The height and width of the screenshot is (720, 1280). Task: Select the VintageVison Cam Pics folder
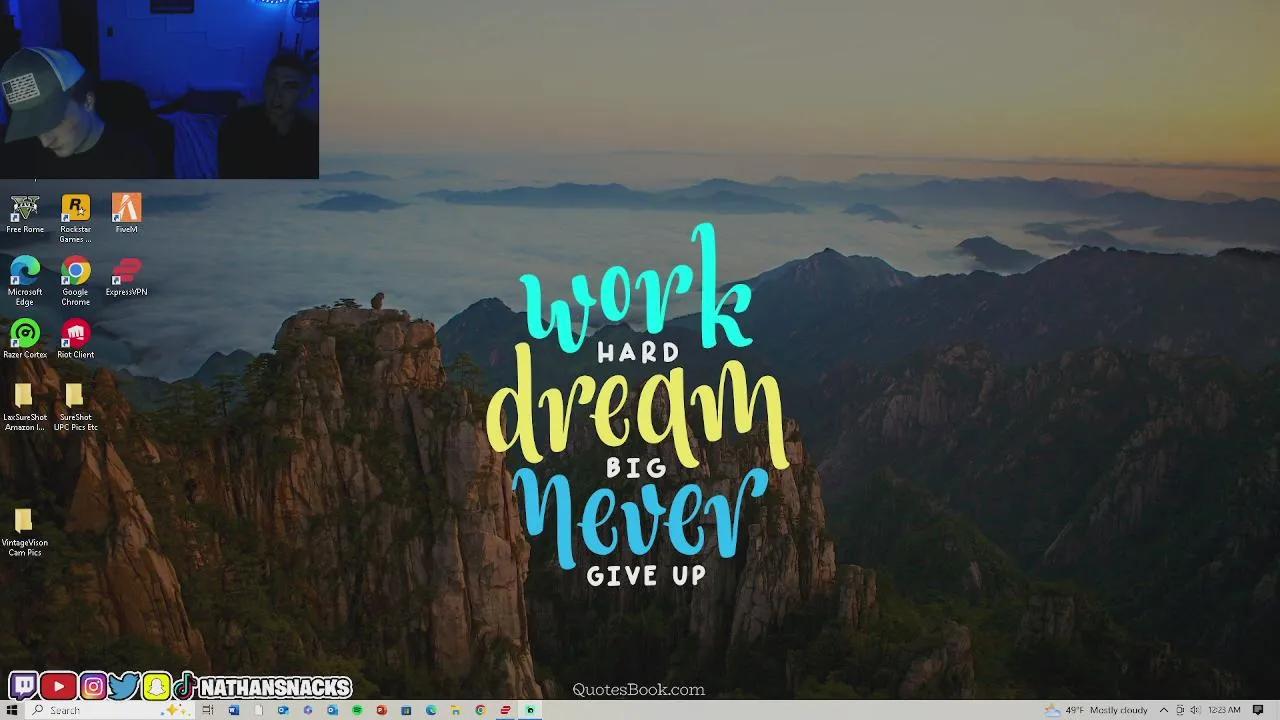[x=25, y=533]
